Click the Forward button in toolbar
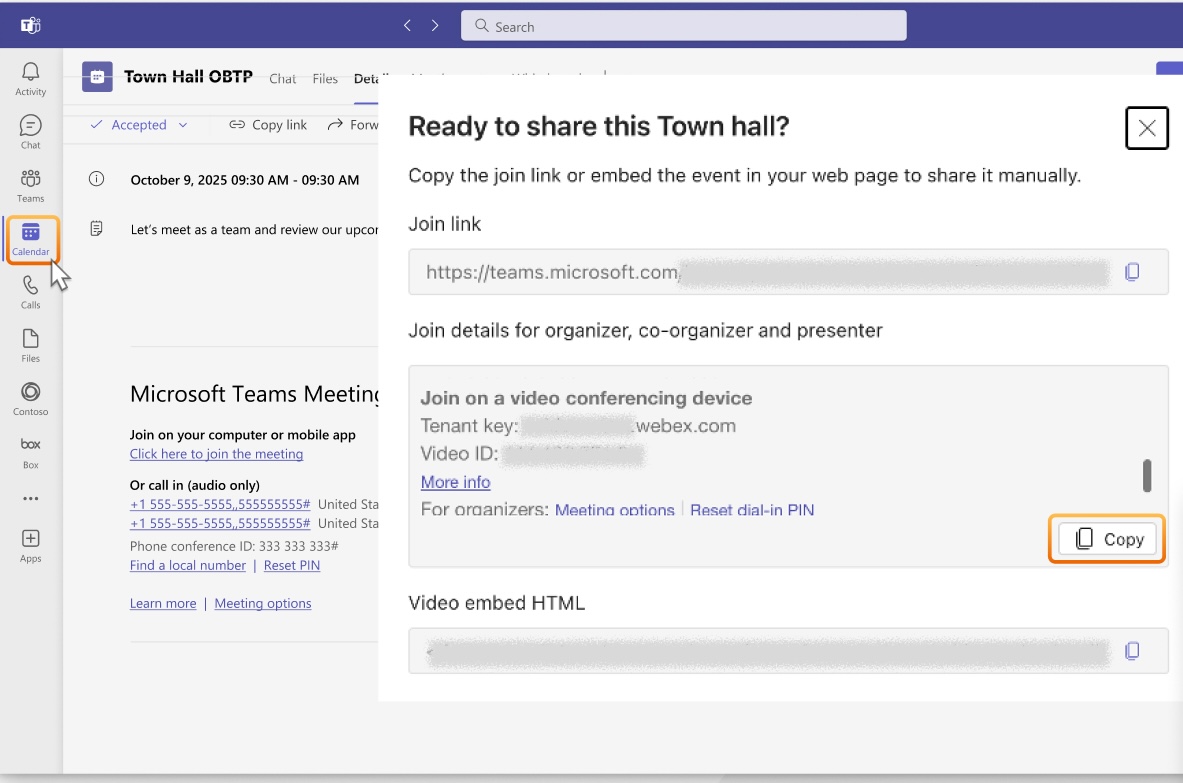Image resolution: width=1183 pixels, height=783 pixels. (x=352, y=124)
